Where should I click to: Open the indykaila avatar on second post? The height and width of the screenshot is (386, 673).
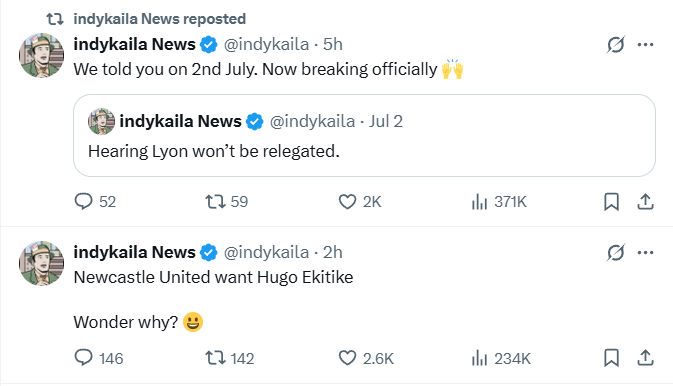click(x=41, y=263)
